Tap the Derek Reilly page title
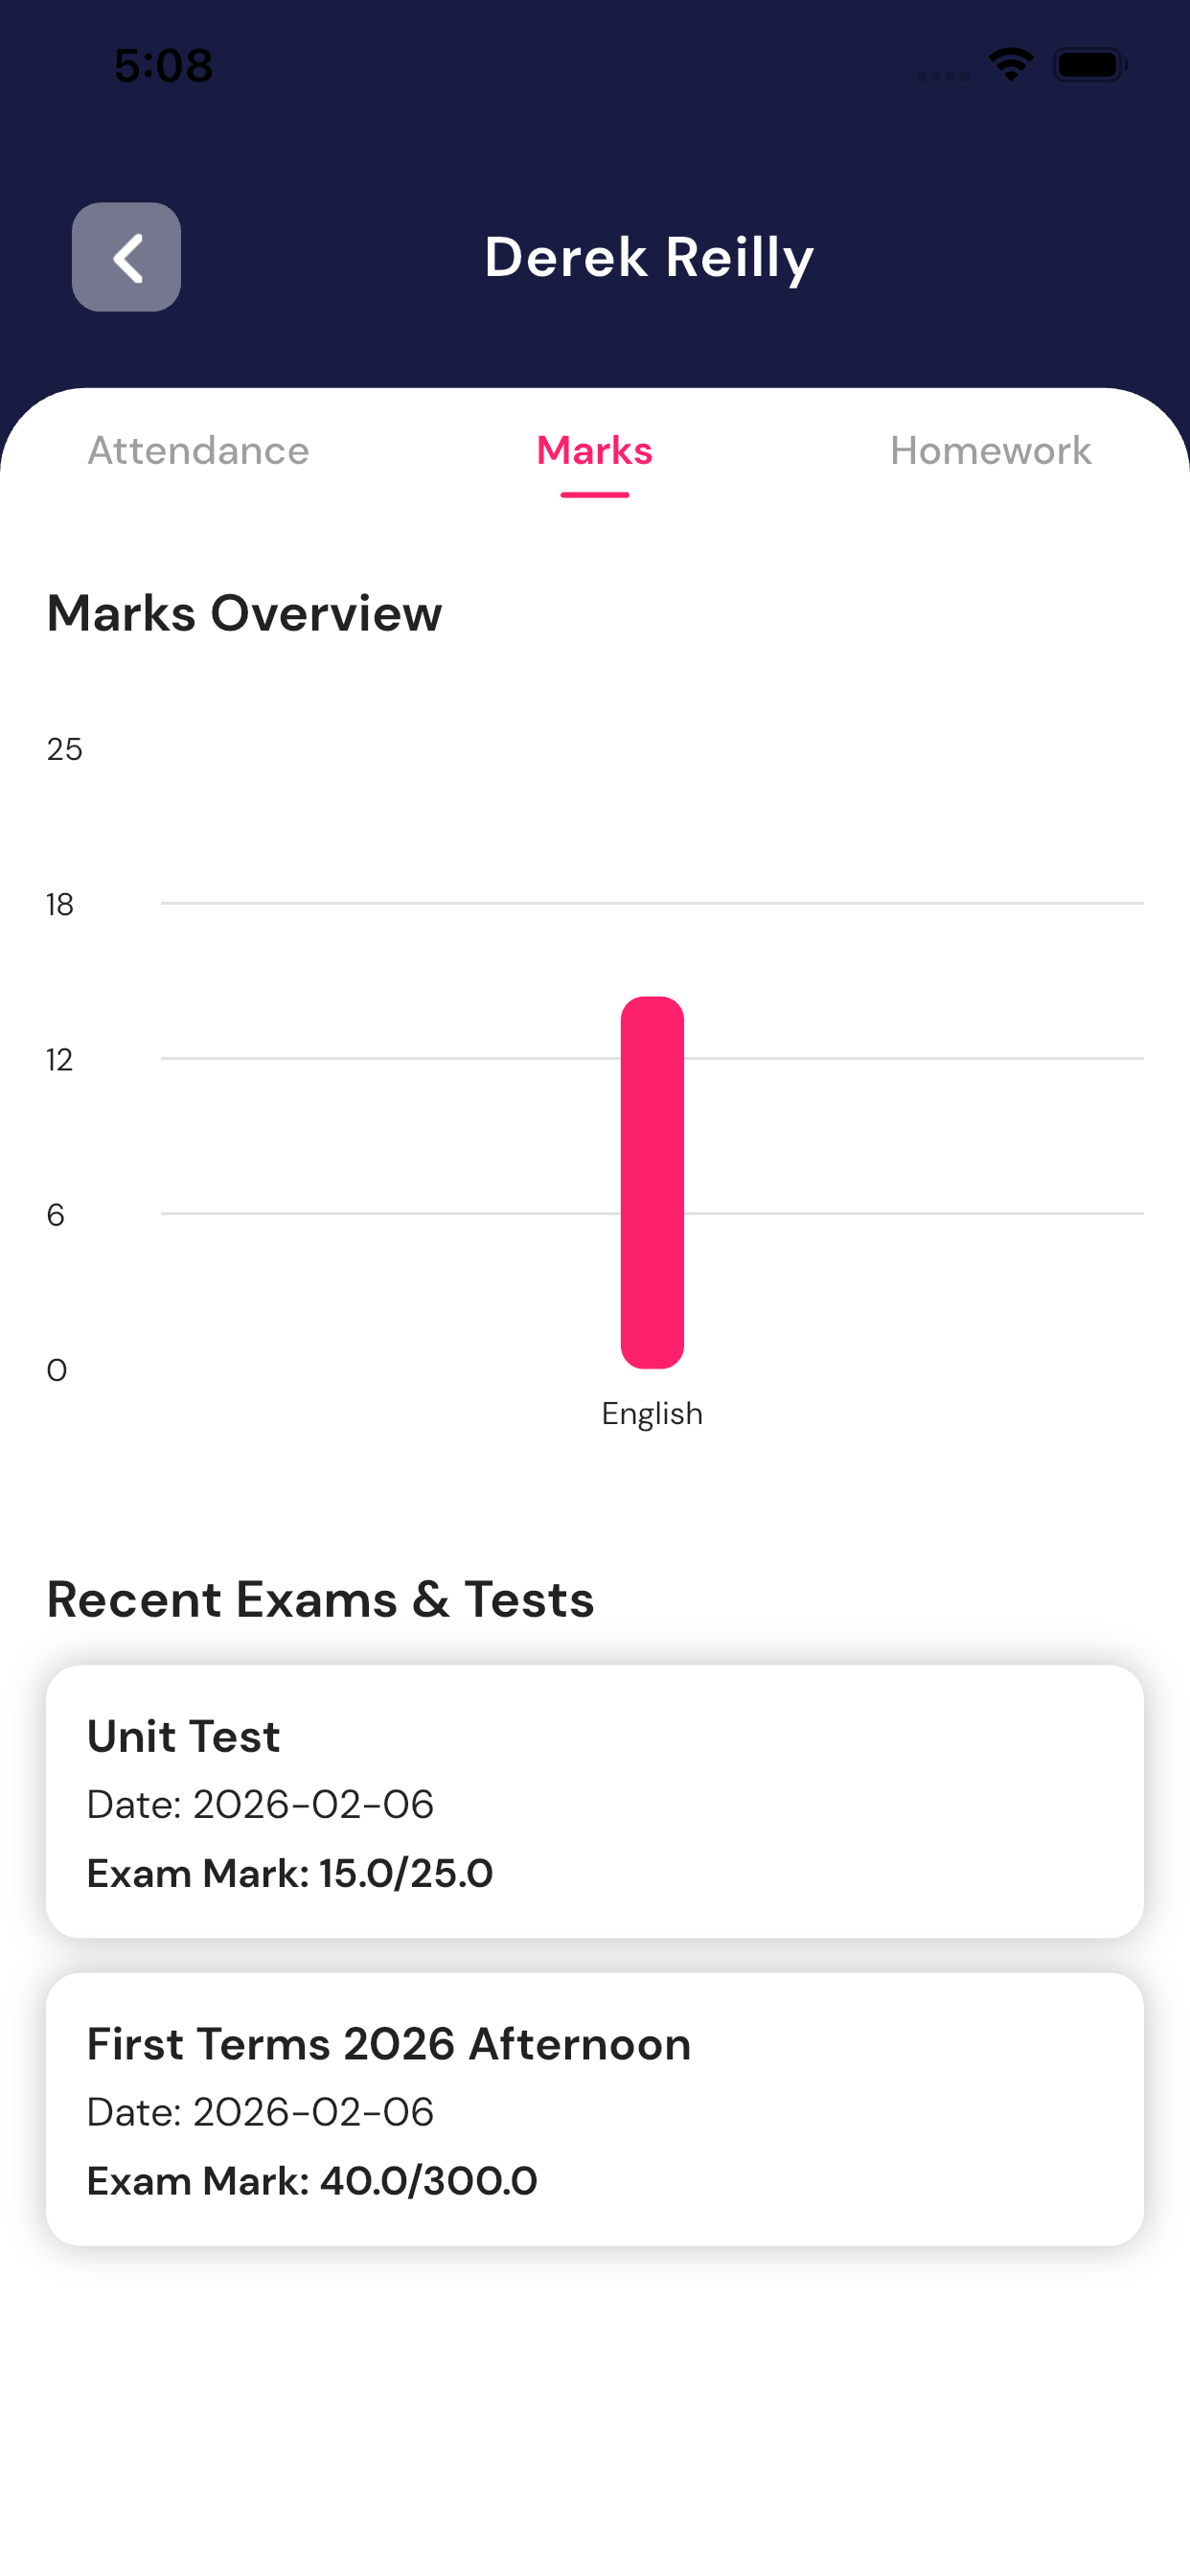This screenshot has height=2576, width=1190. (649, 257)
